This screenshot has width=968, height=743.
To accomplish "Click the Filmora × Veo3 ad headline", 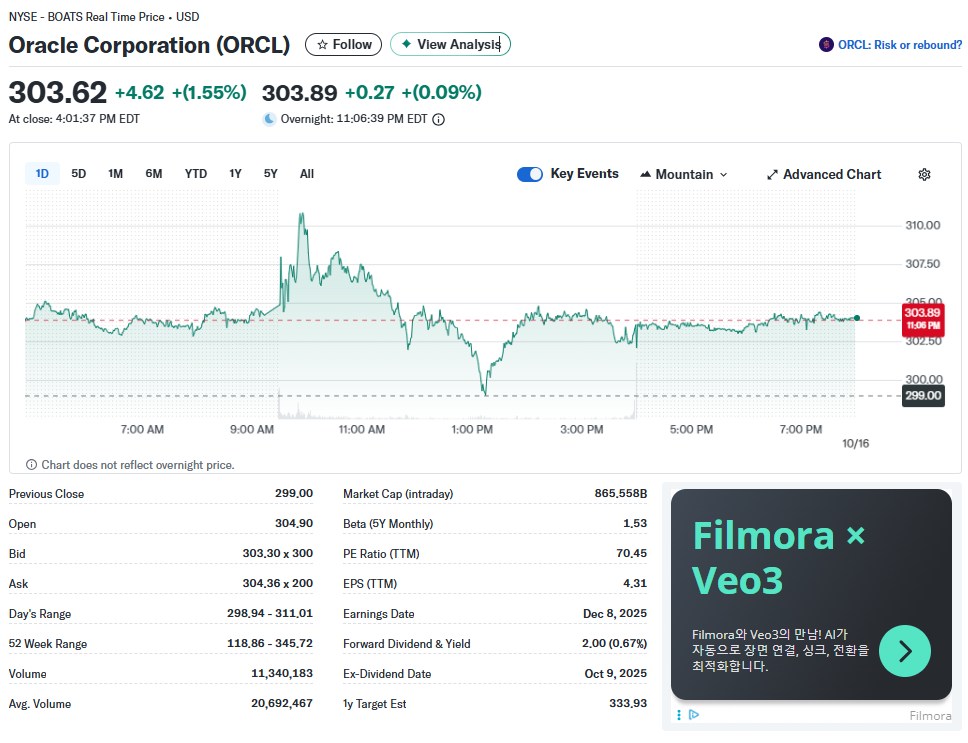I will 779,557.
